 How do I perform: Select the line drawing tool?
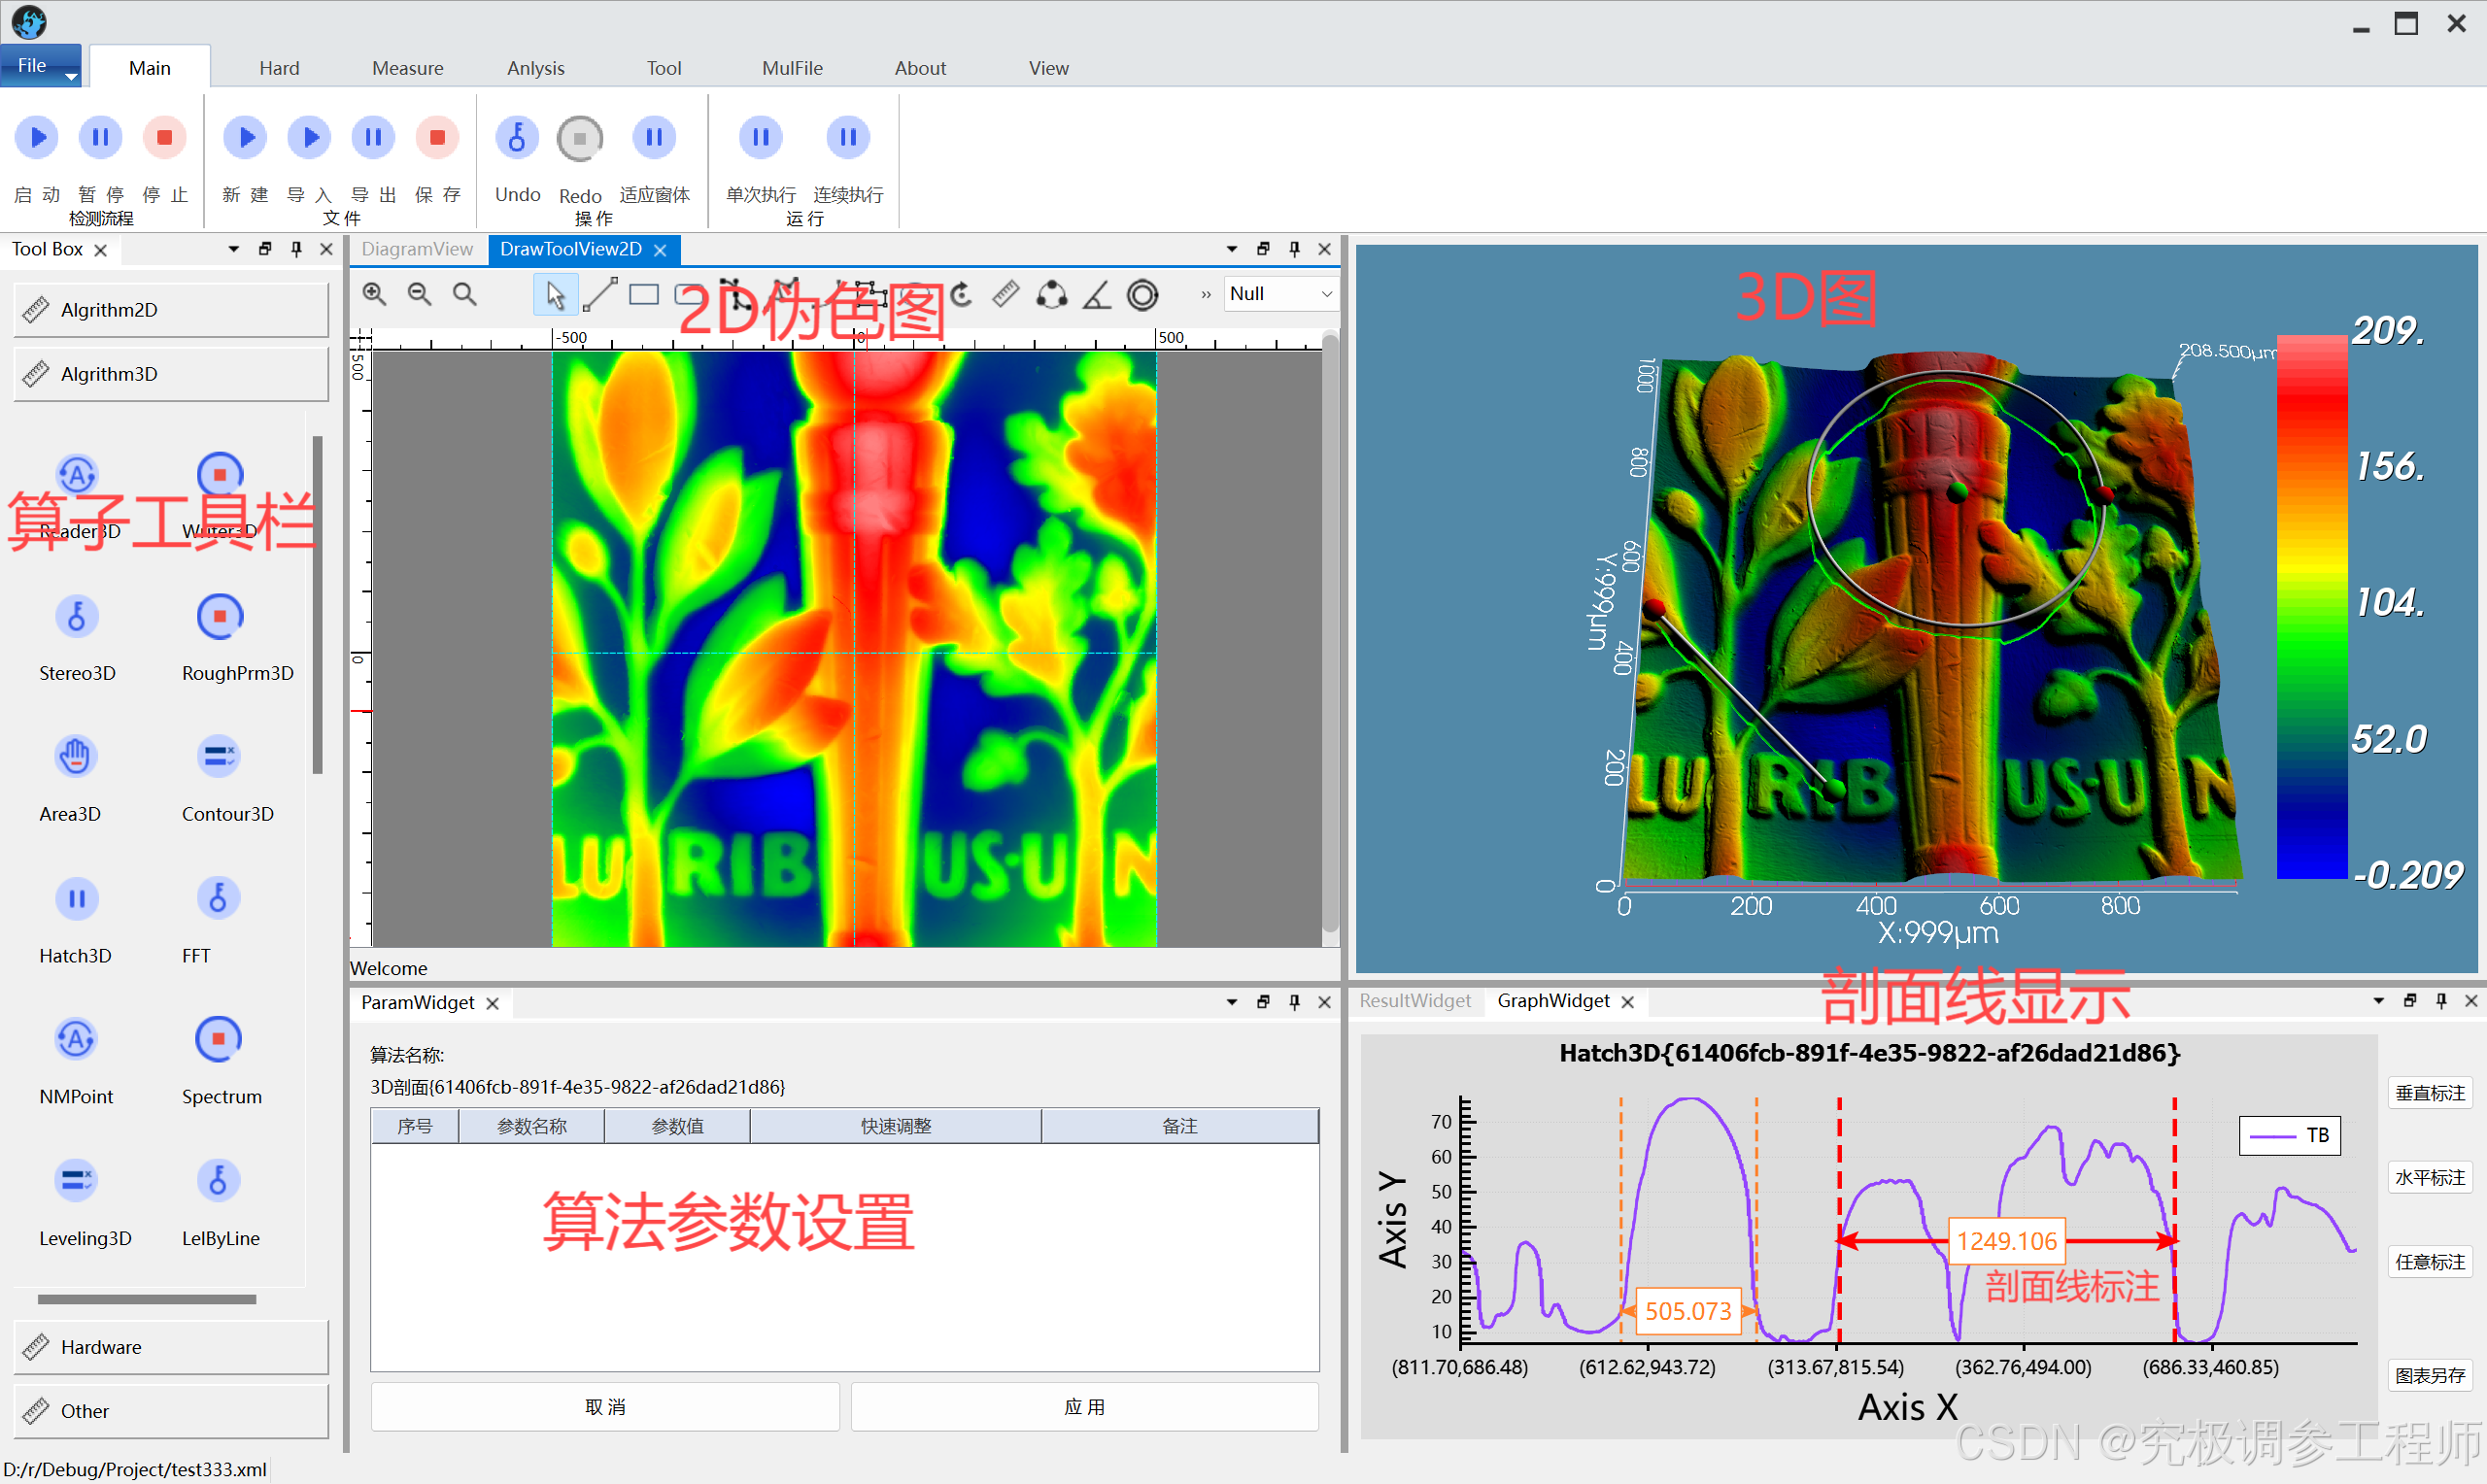click(600, 294)
